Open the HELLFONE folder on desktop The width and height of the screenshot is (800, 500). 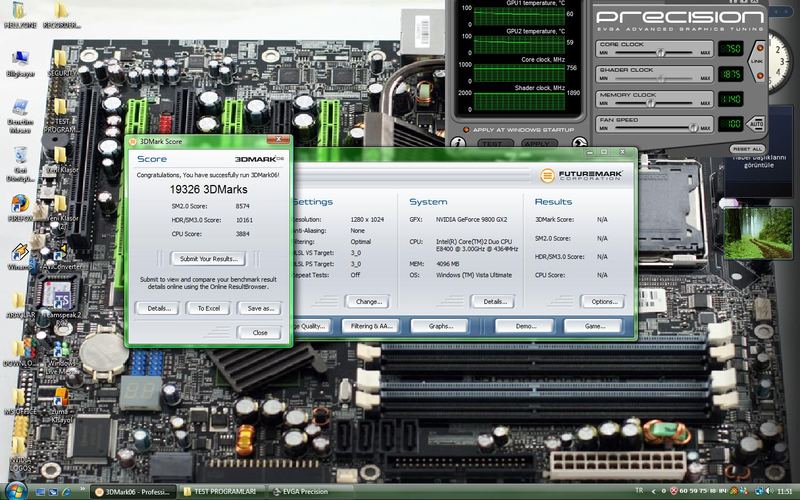click(19, 14)
